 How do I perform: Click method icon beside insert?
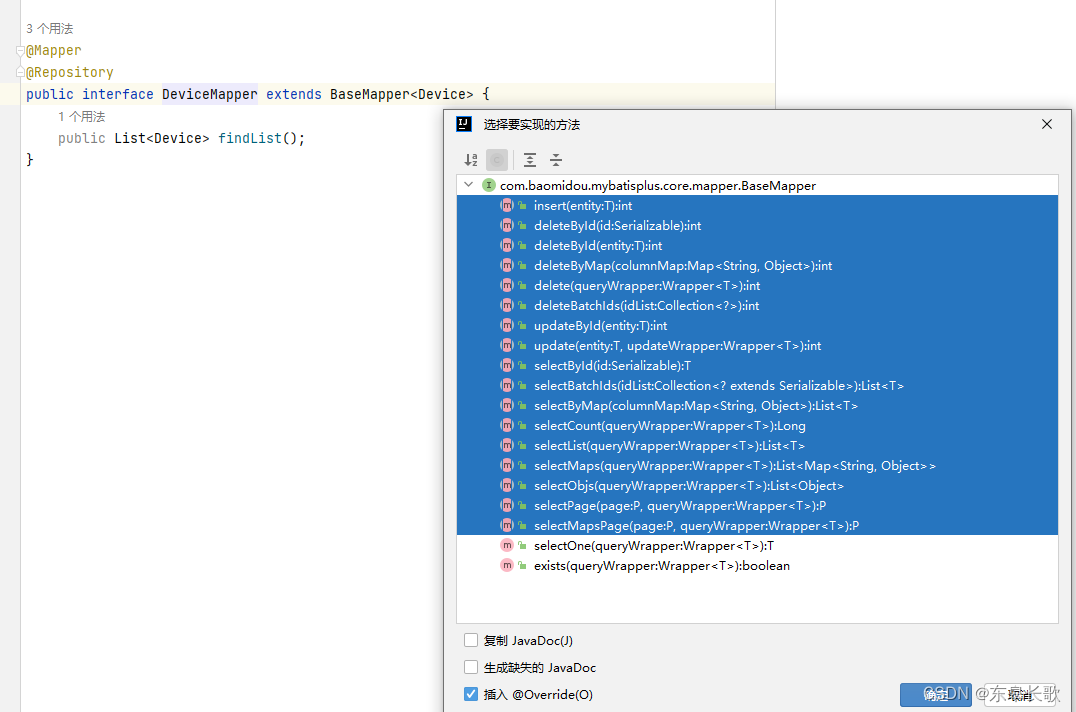point(506,205)
